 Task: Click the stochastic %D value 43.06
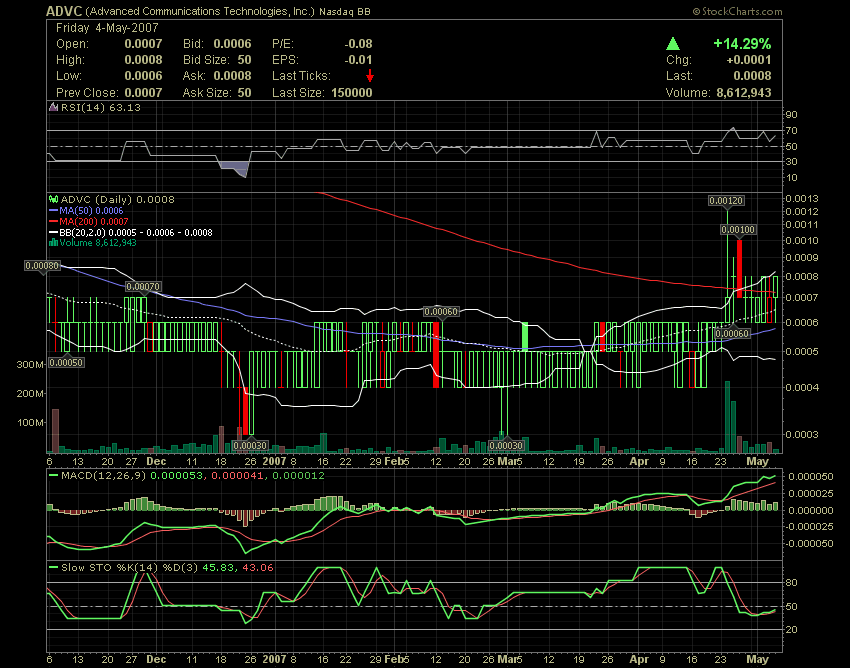pos(257,568)
